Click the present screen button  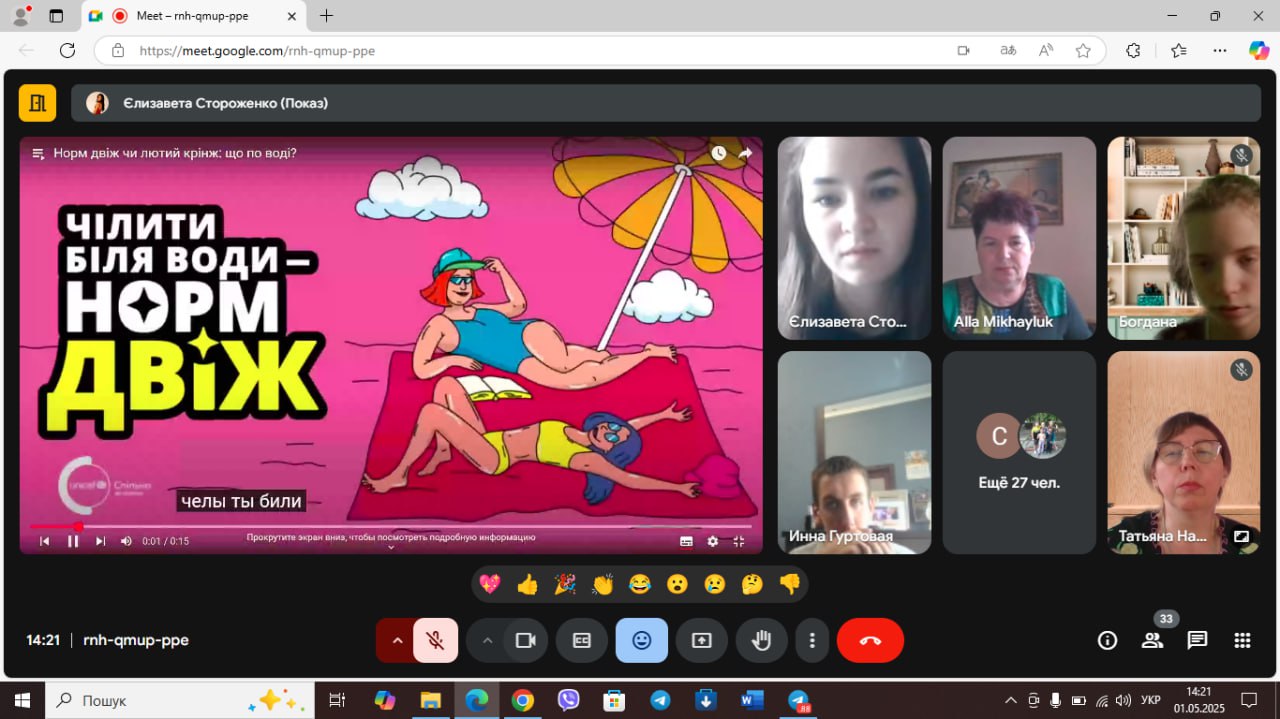coord(701,640)
